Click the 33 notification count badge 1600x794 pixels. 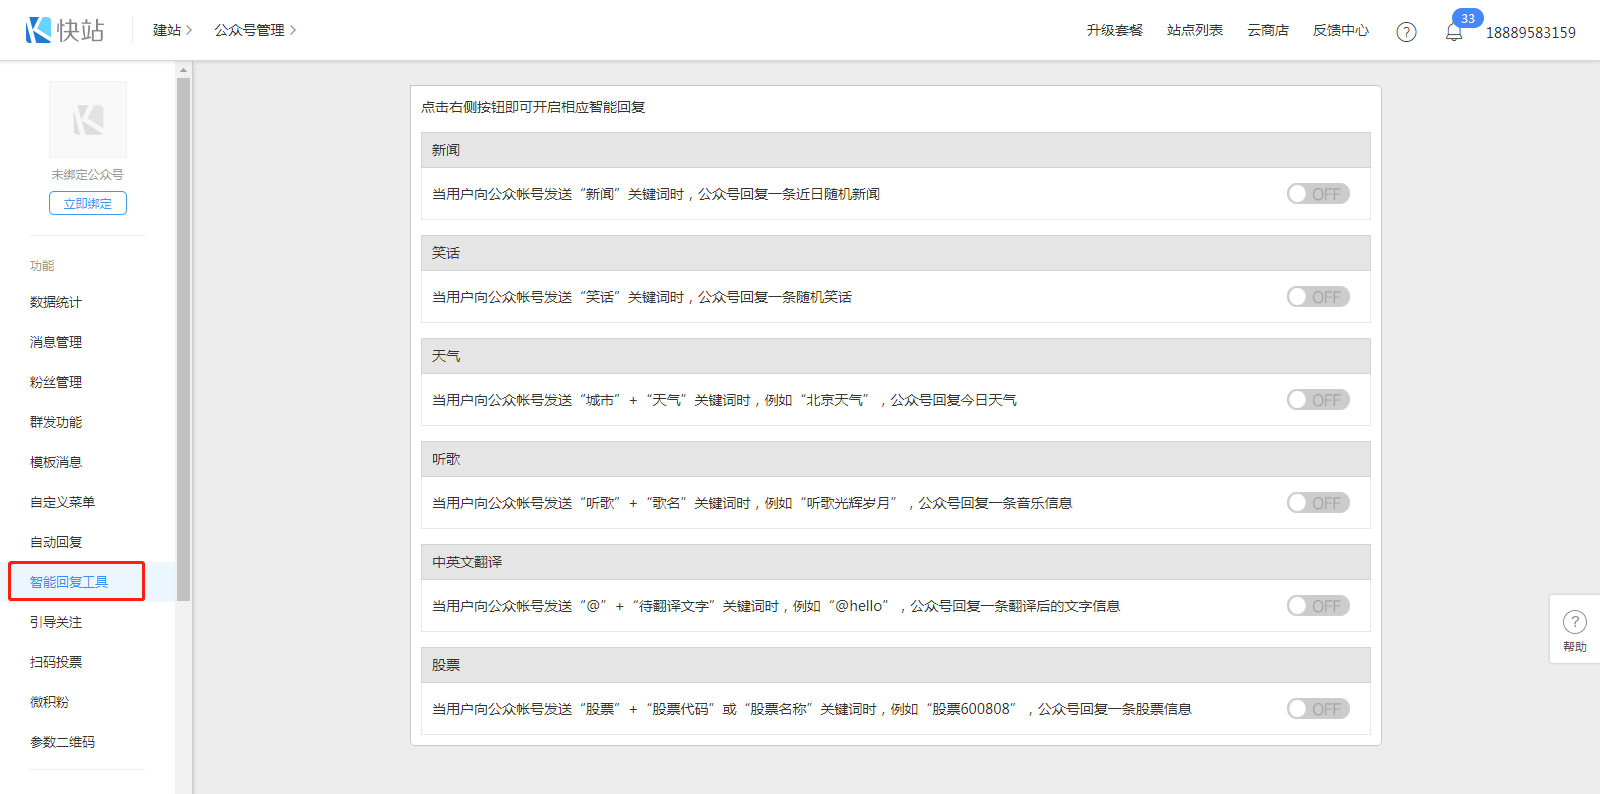[x=1467, y=18]
